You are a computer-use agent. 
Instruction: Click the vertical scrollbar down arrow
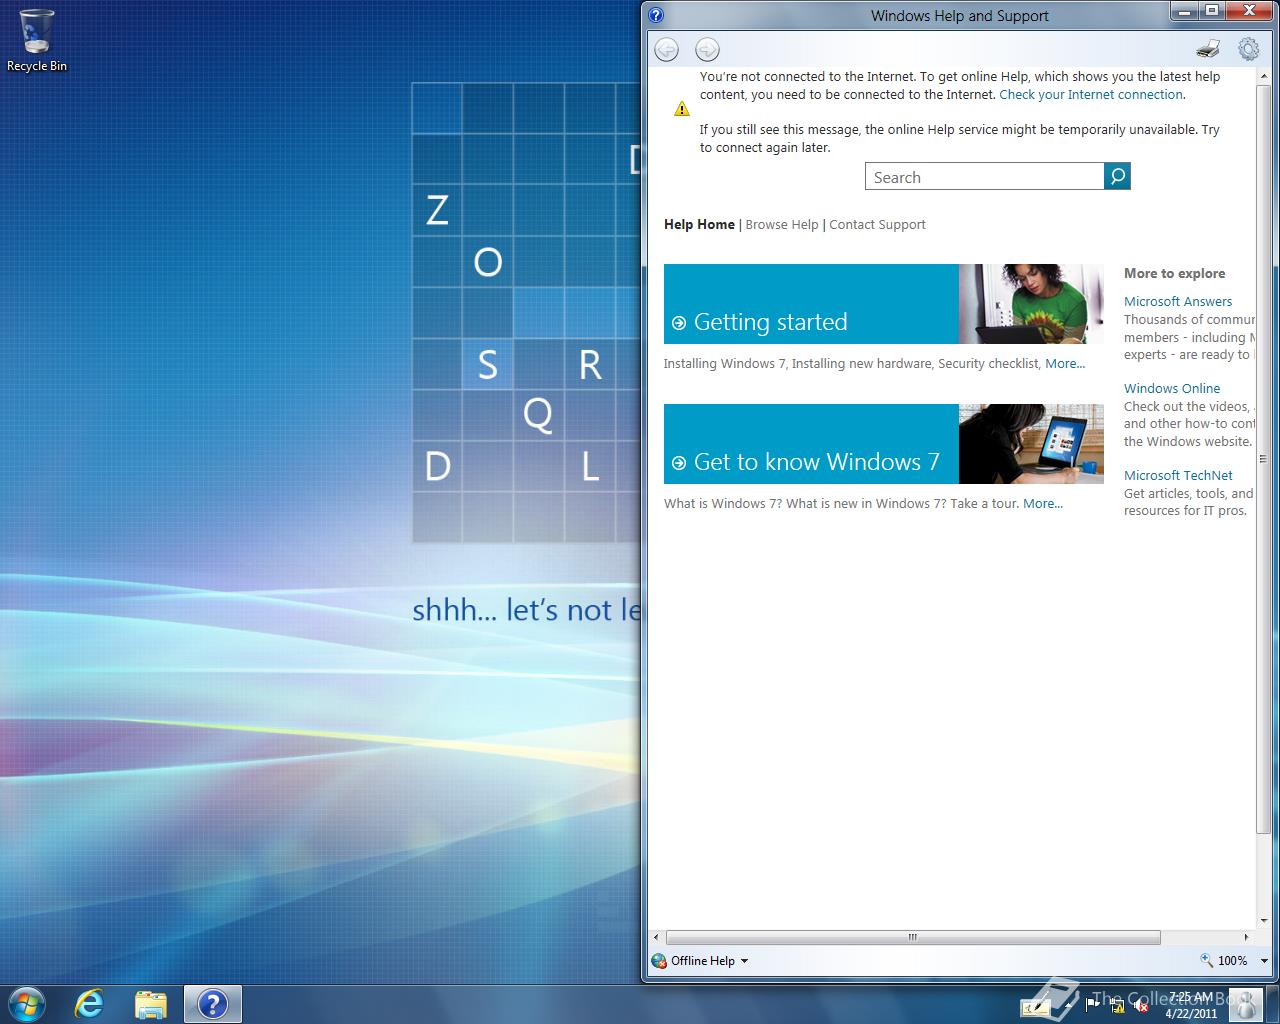[1263, 921]
